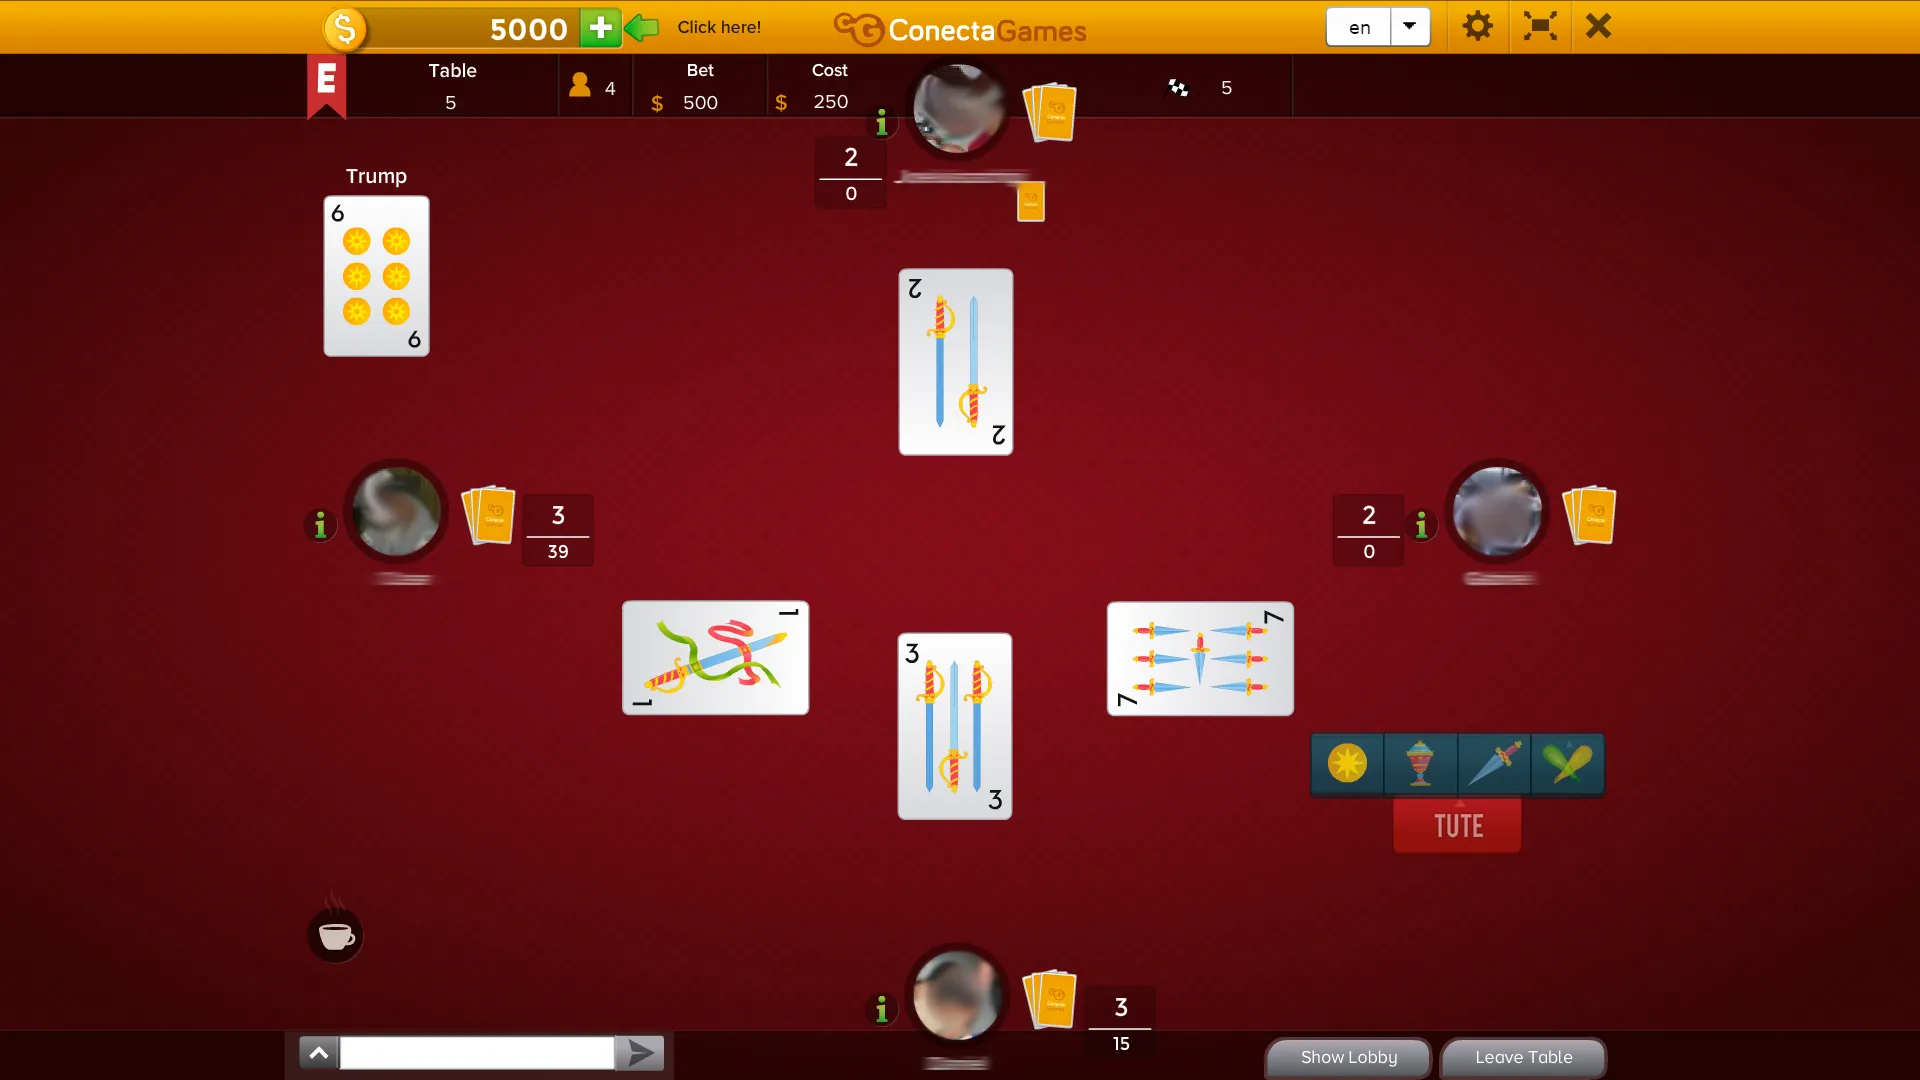1920x1080 pixels.
Task: Click the Show Lobby button
Action: pos(1348,1056)
